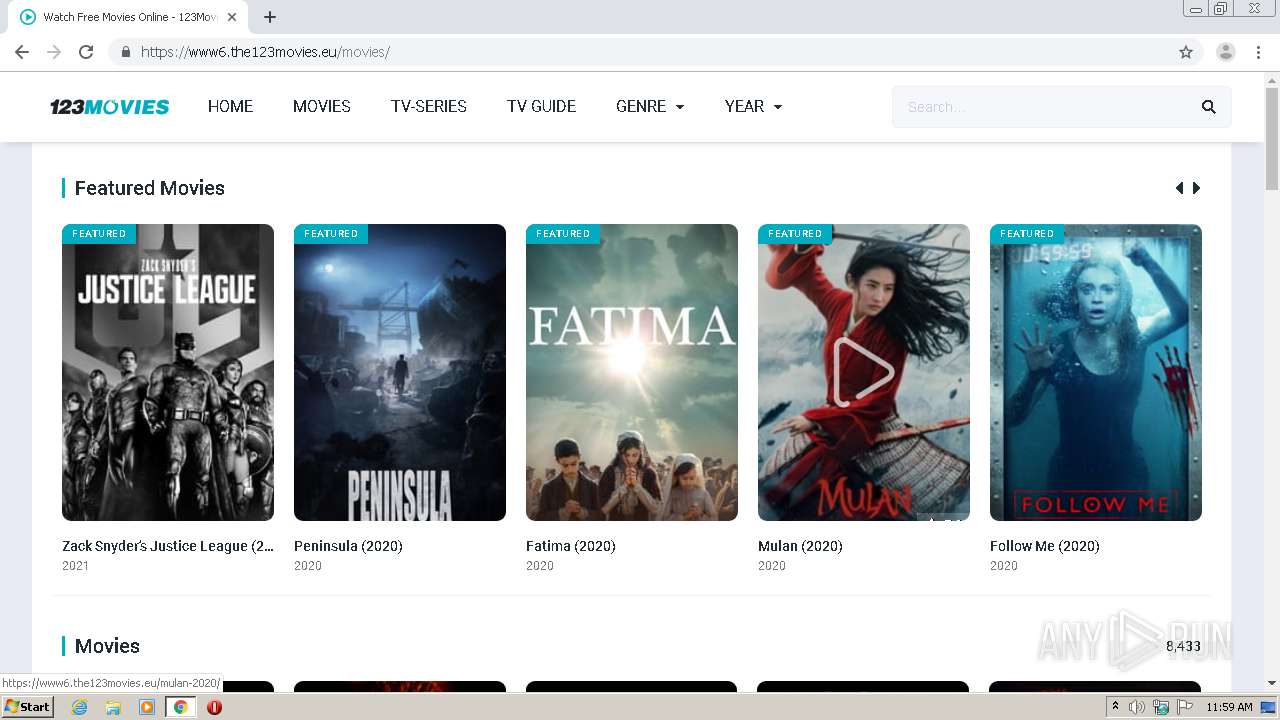Viewport: 1280px width, 720px height.
Task: Open the Opera taskbar icon
Action: tap(214, 707)
